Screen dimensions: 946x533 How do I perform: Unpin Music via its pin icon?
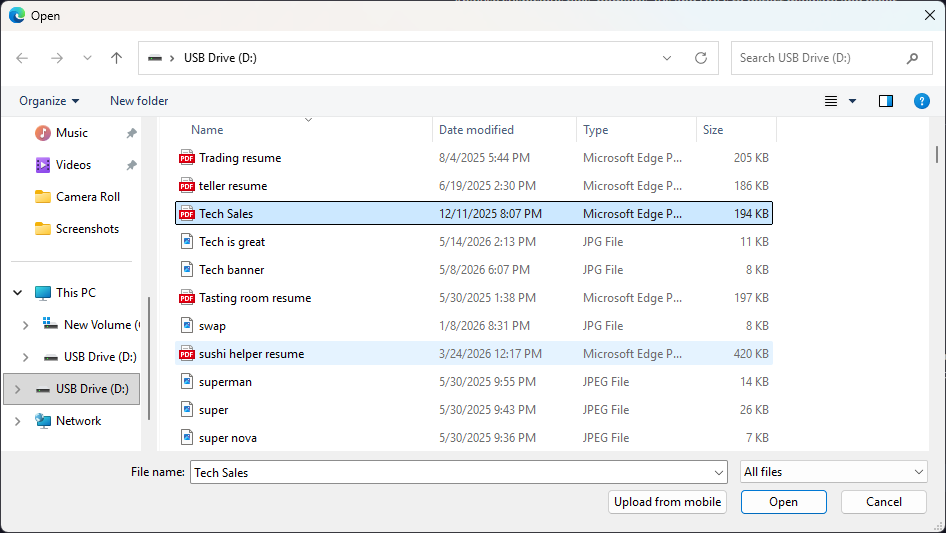(x=131, y=133)
